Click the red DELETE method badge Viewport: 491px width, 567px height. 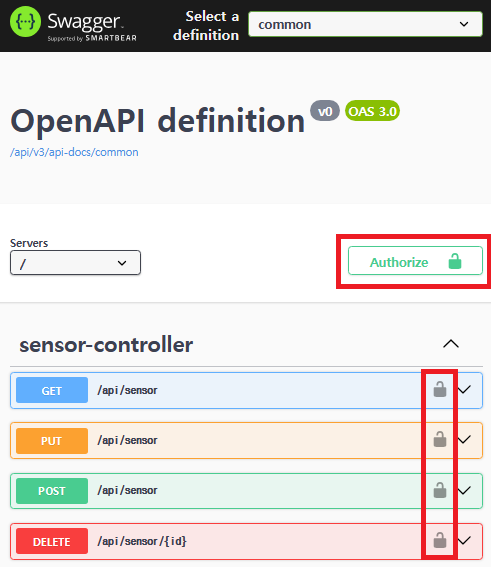pos(52,541)
